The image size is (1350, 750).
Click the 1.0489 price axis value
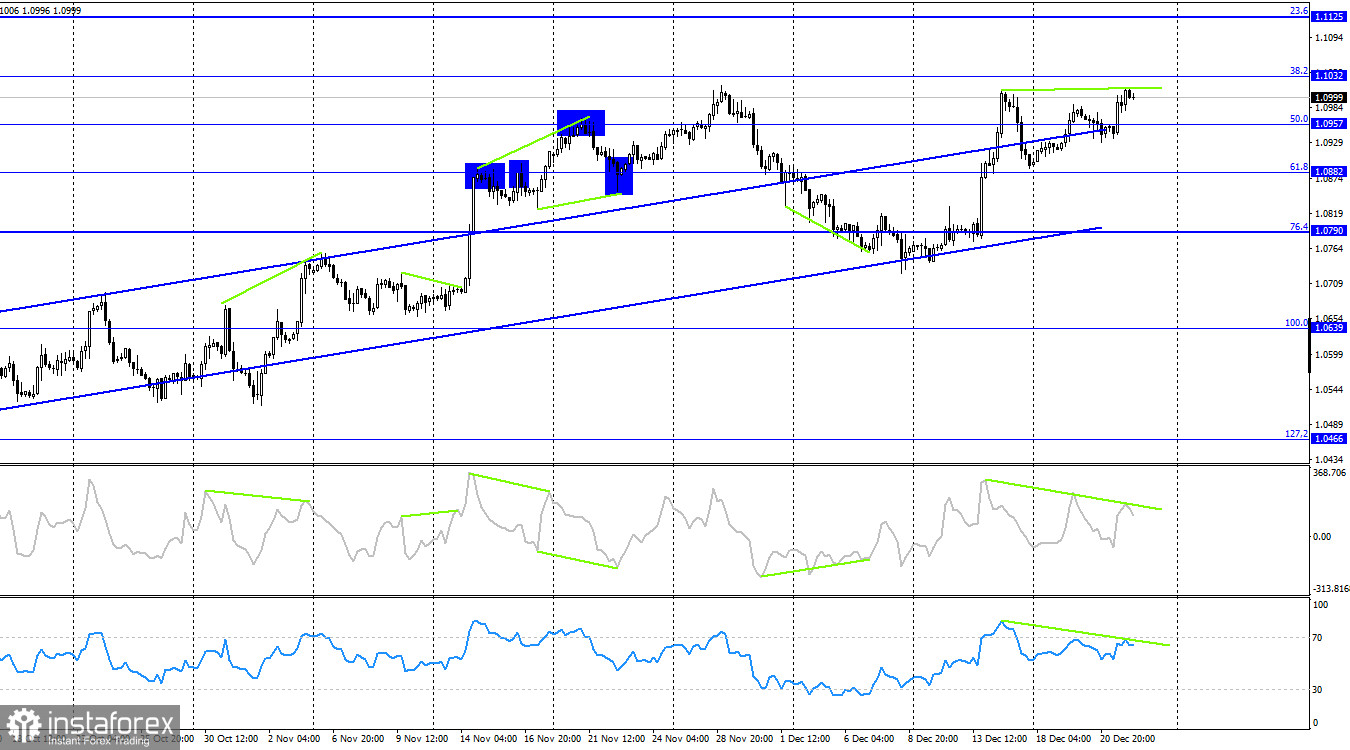[1331, 424]
